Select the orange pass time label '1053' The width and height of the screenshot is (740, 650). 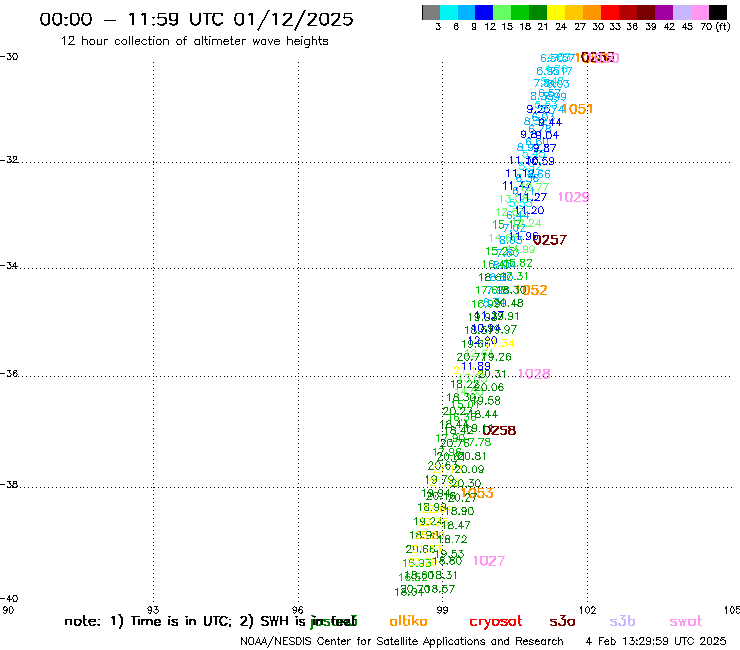coord(477,493)
